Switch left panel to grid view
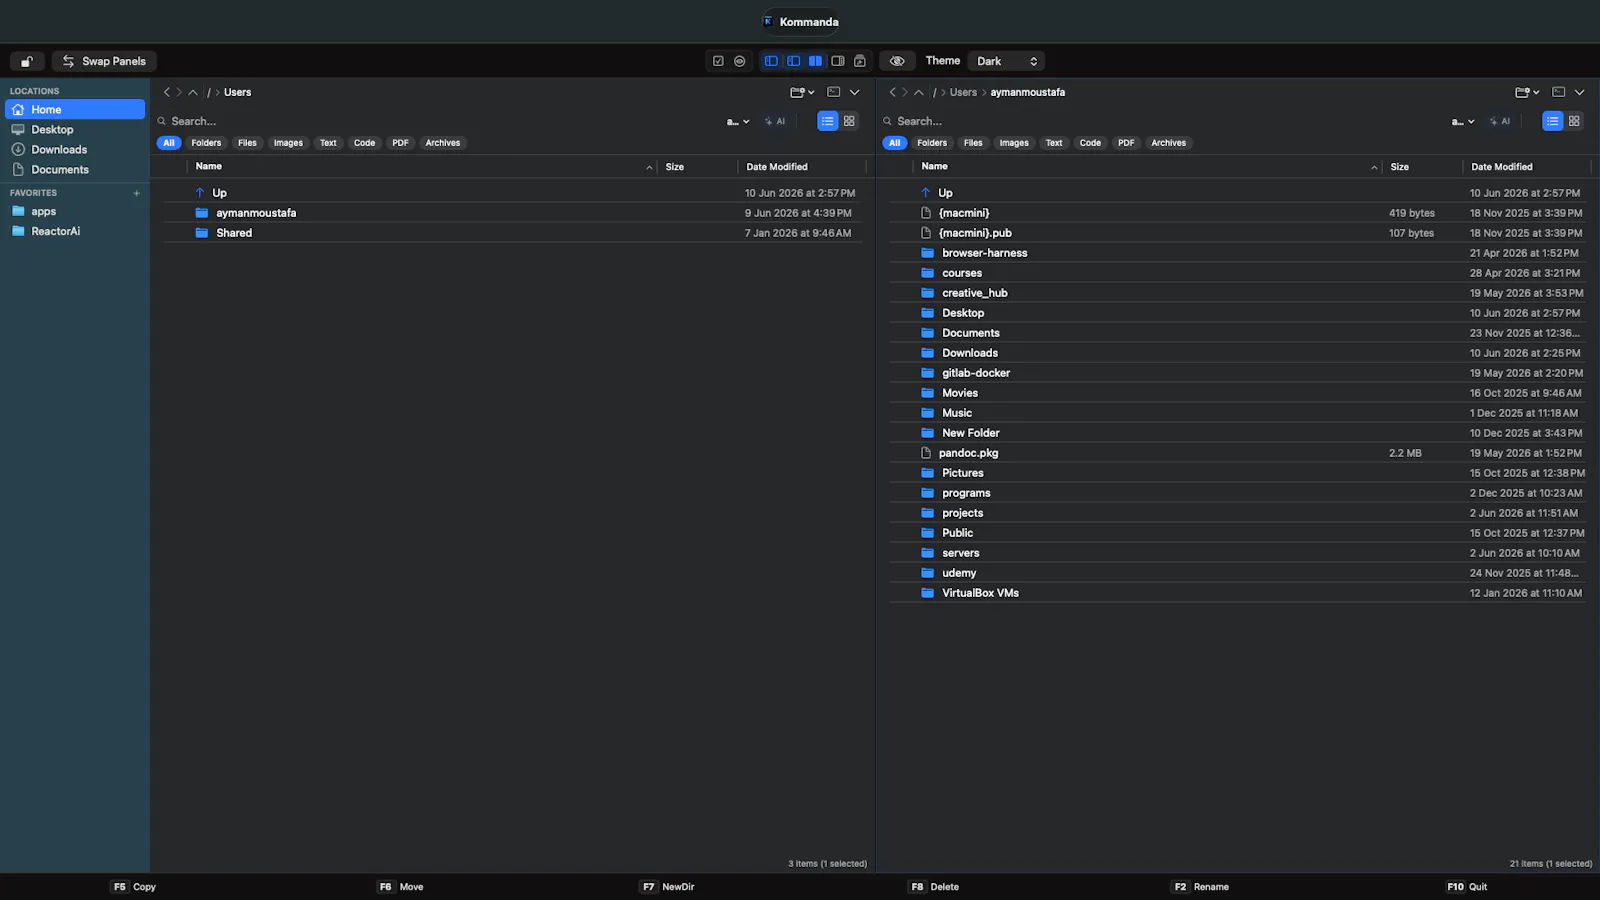This screenshot has width=1600, height=900. (x=849, y=121)
